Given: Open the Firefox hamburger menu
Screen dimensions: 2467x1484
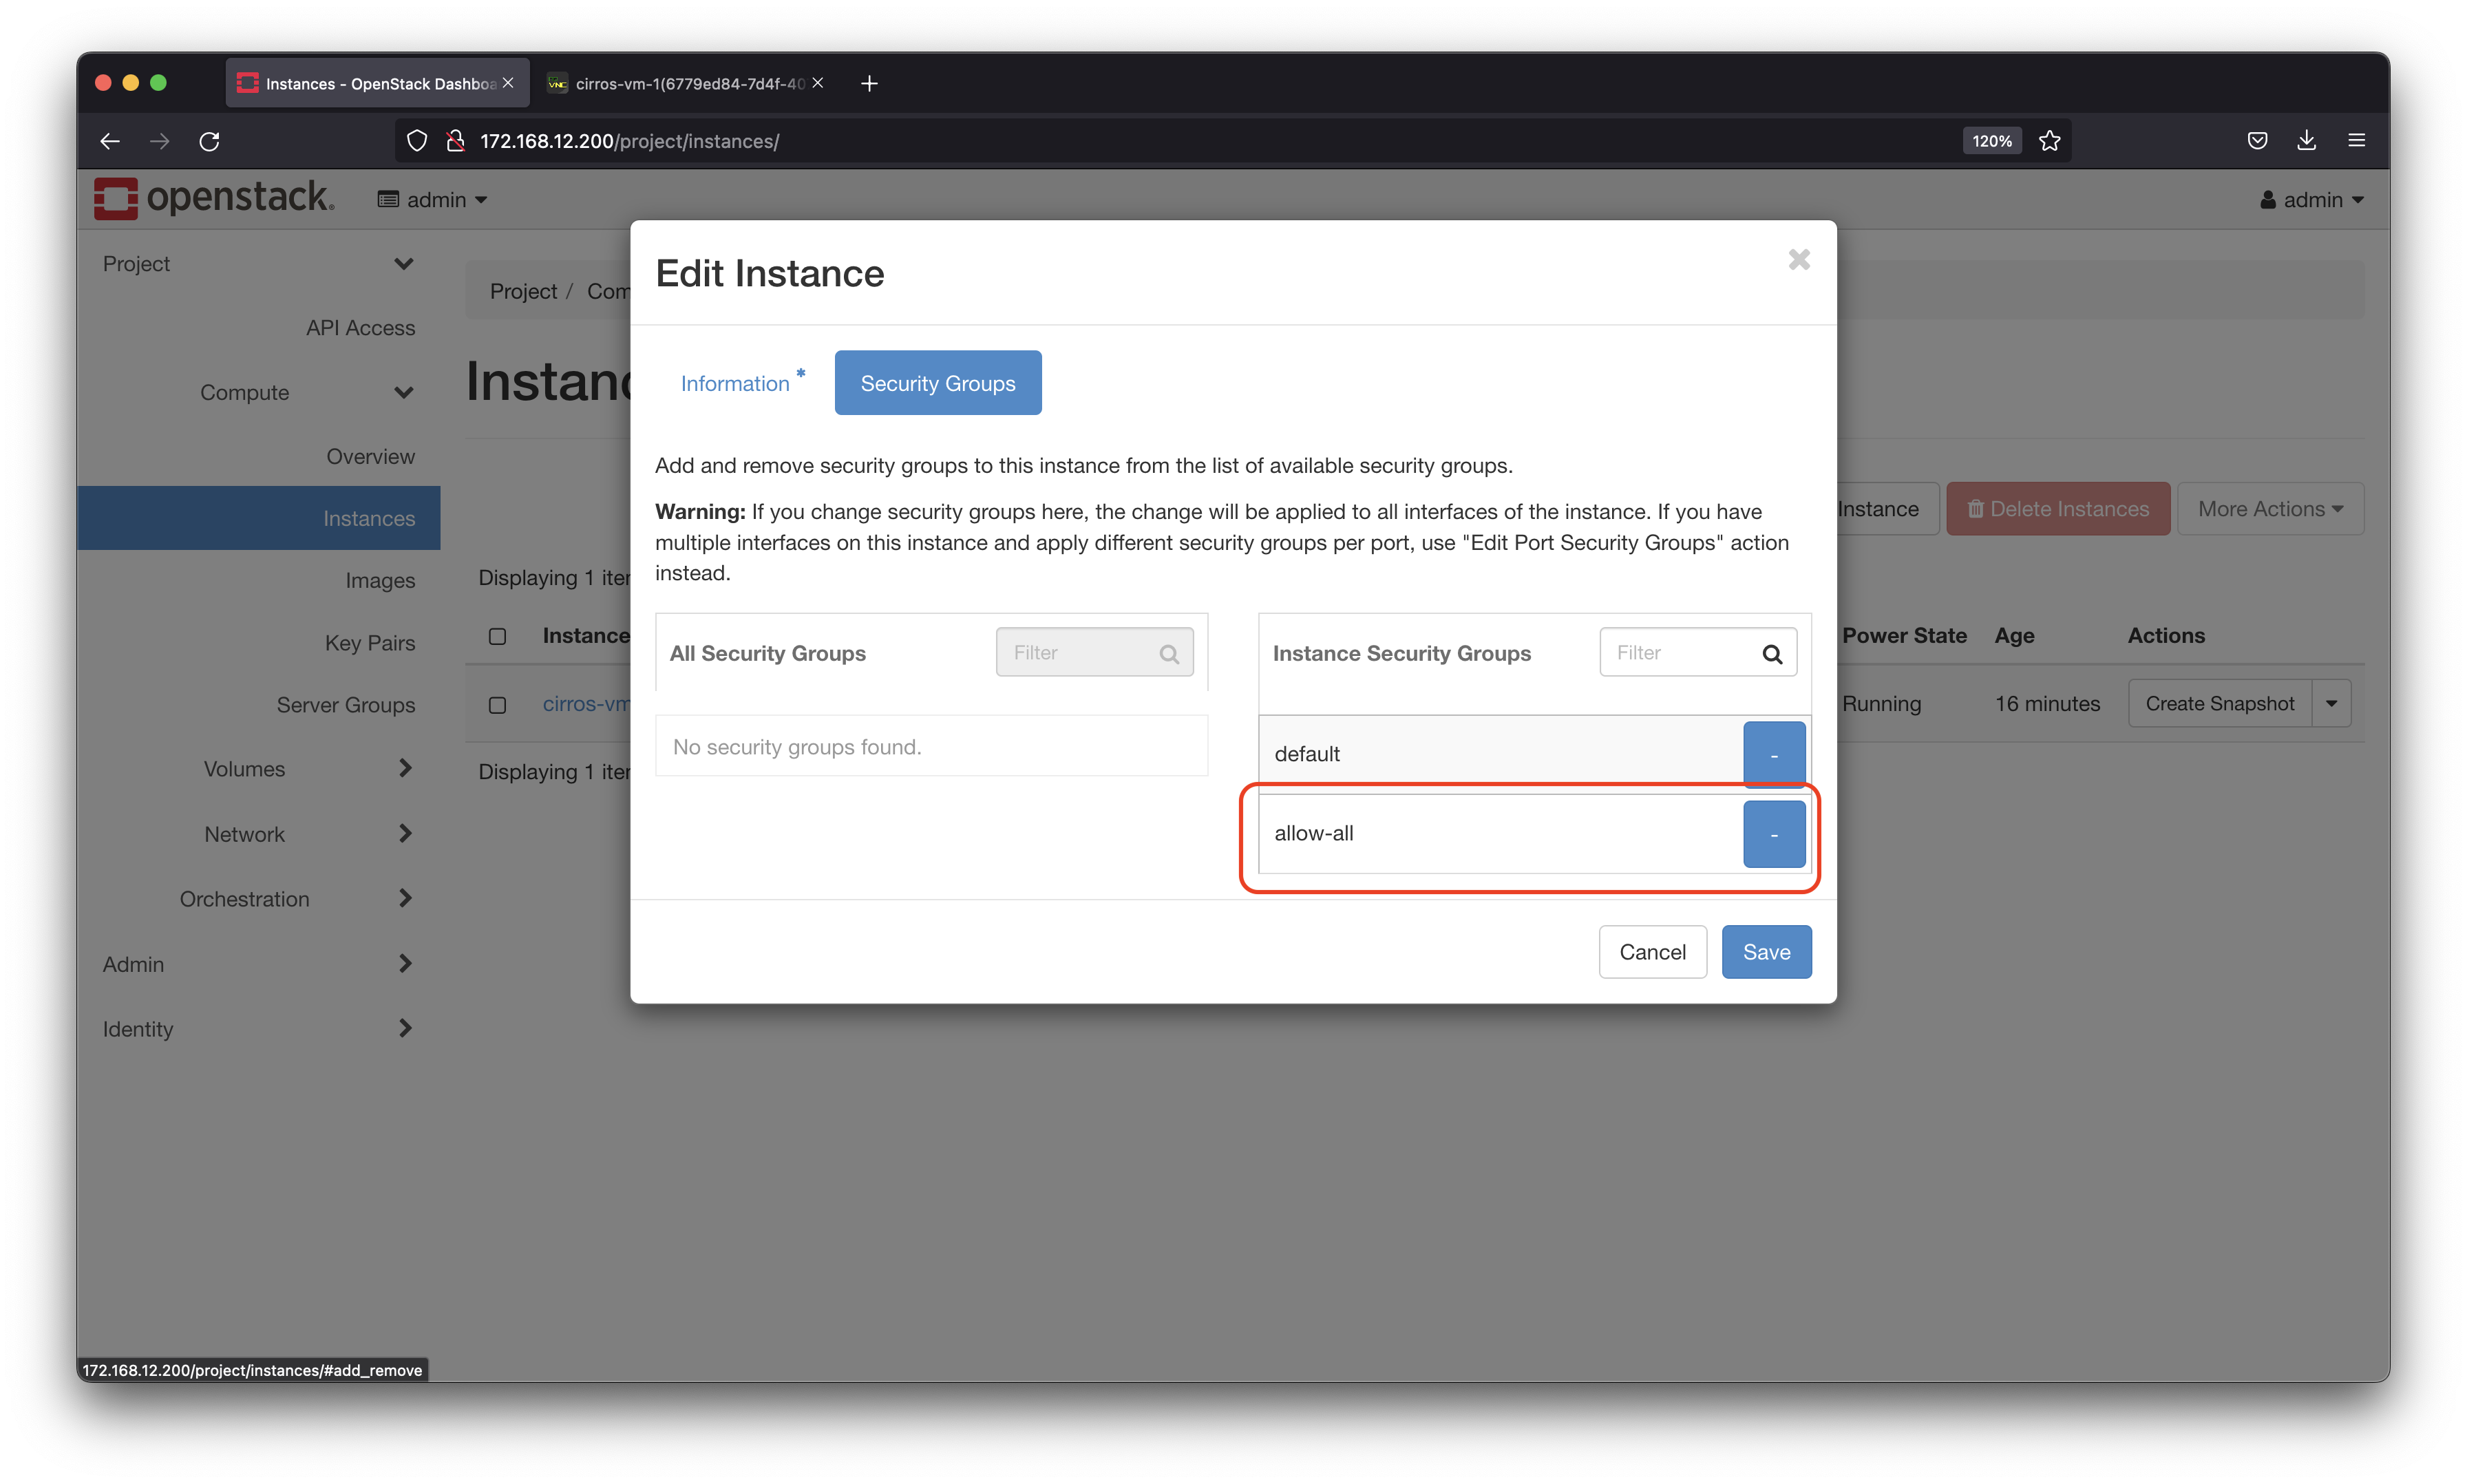Looking at the screenshot, I should point(2357,141).
